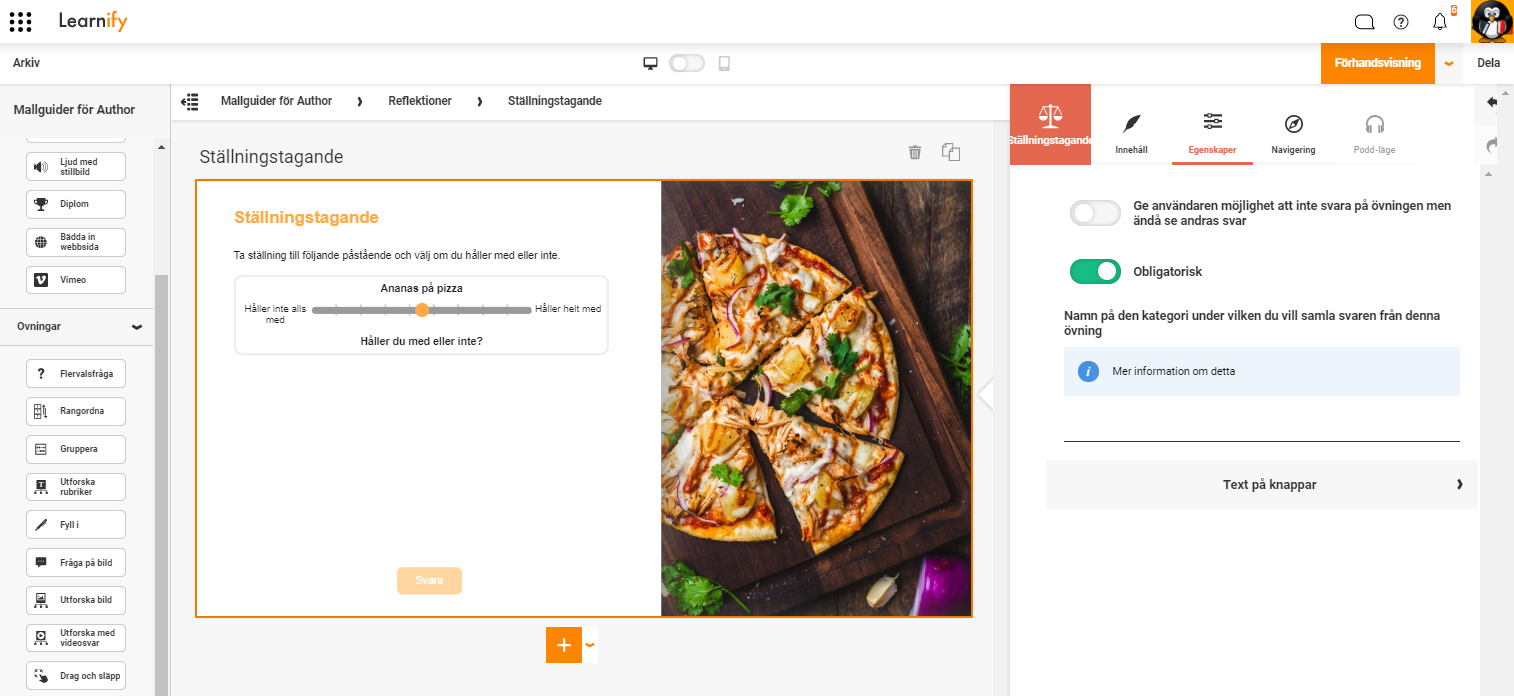The image size is (1514, 696).
Task: Switch to the Innehåll tab
Action: (1131, 134)
